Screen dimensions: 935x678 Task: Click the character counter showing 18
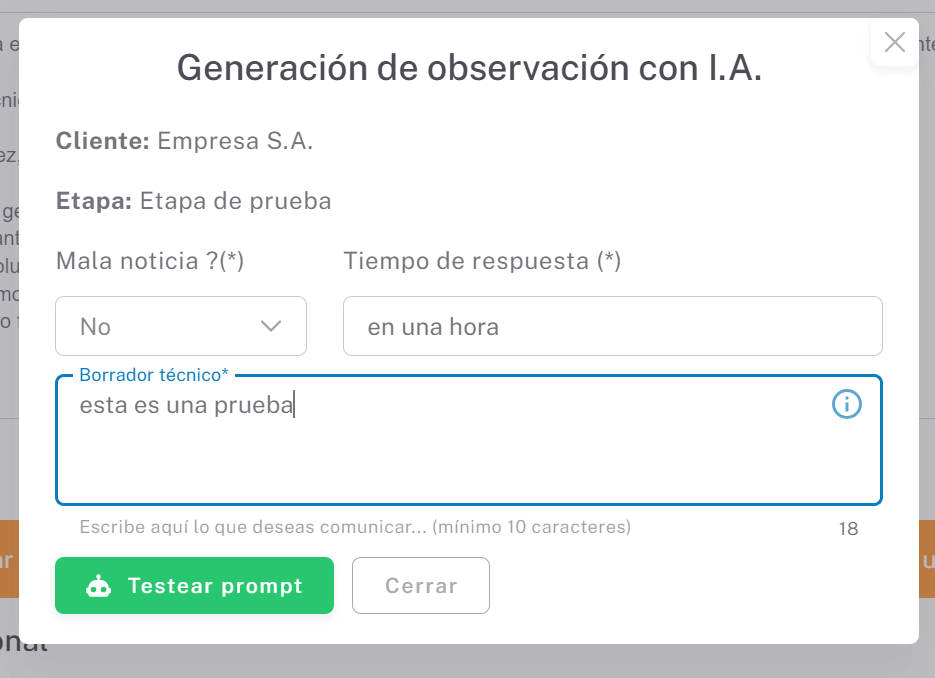[848, 529]
